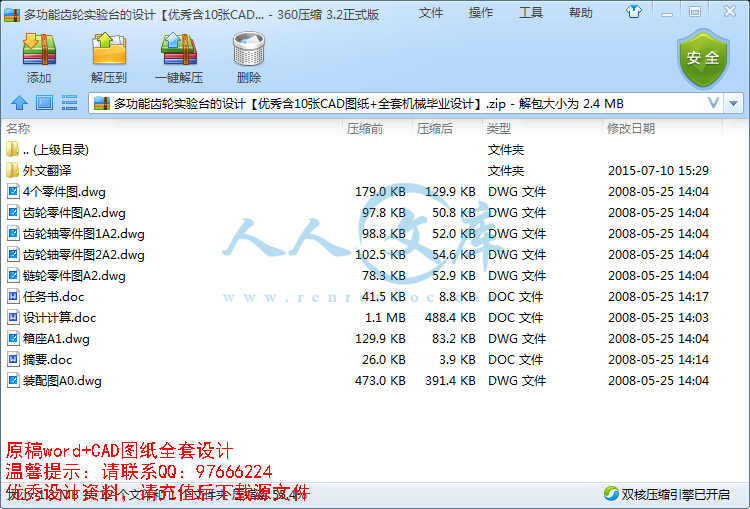This screenshot has height=509, width=750.
Task: Open the 操作 menu
Action: tap(481, 13)
